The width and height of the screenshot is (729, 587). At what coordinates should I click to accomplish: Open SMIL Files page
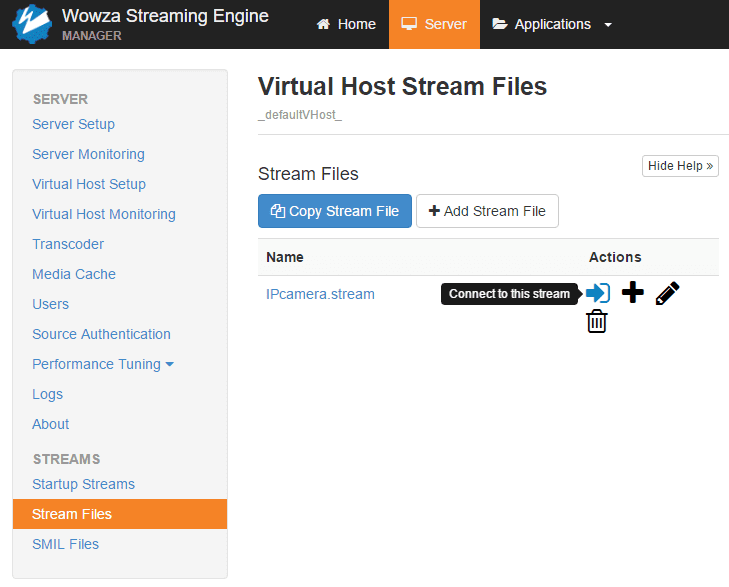(x=66, y=544)
